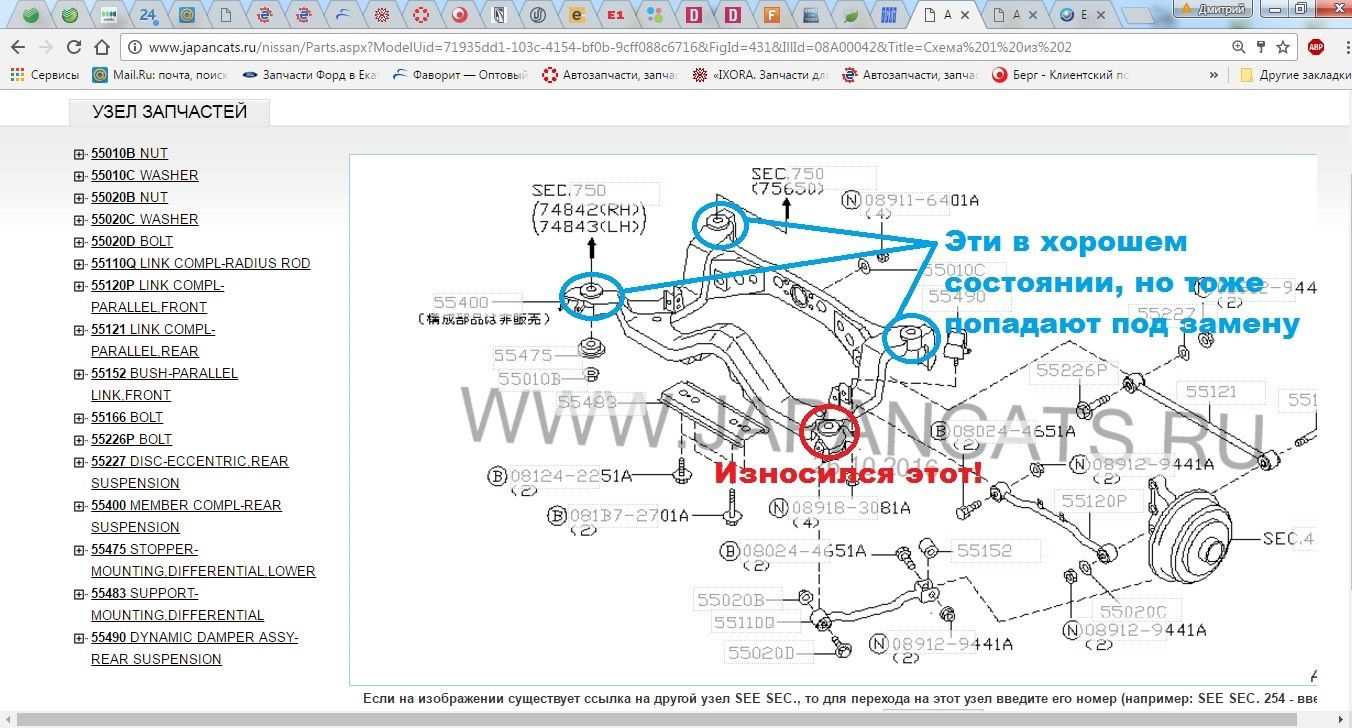Image resolution: width=1352 pixels, height=728 pixels.
Task: Expand the 55121 LINK COMPL-PARALLEL,REAR entry
Action: 79,330
